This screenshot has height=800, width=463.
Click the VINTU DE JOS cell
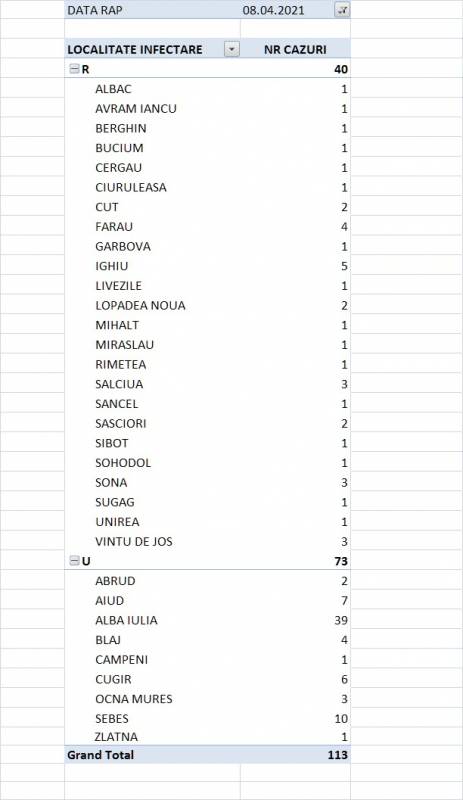[x=134, y=541]
